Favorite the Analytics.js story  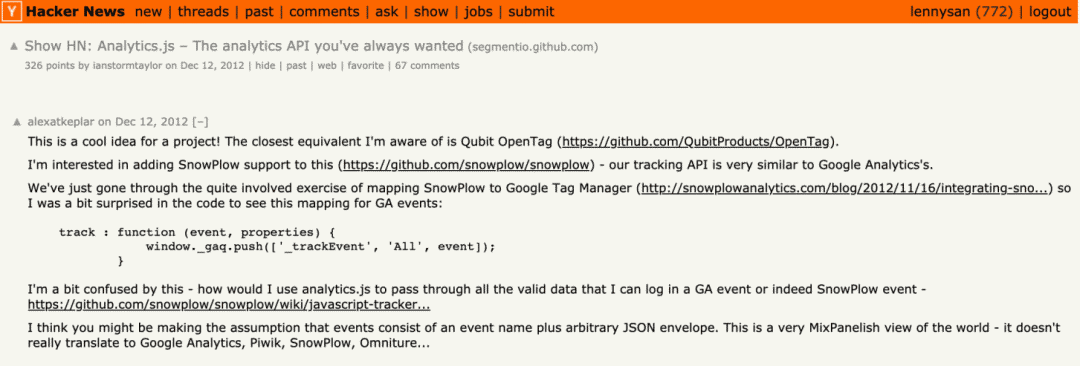click(x=366, y=66)
